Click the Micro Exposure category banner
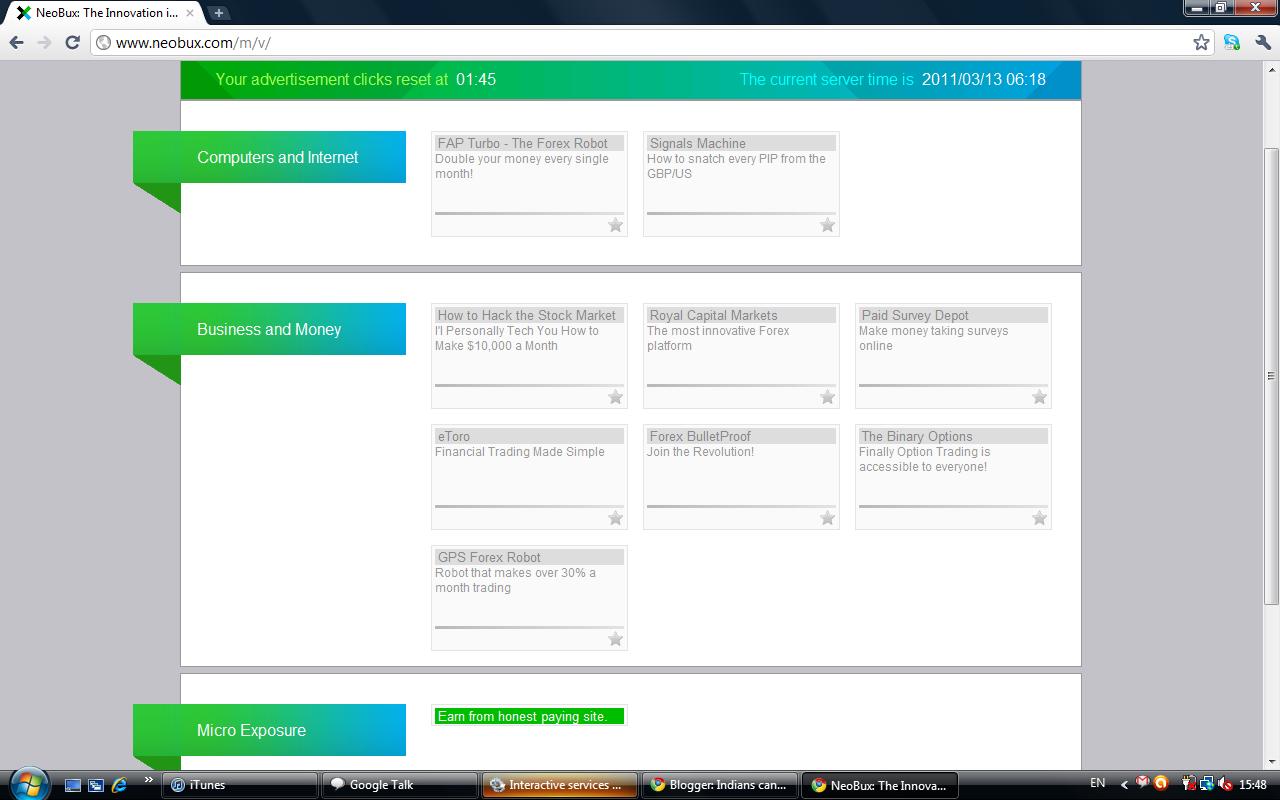This screenshot has height=800, width=1280. pos(269,730)
